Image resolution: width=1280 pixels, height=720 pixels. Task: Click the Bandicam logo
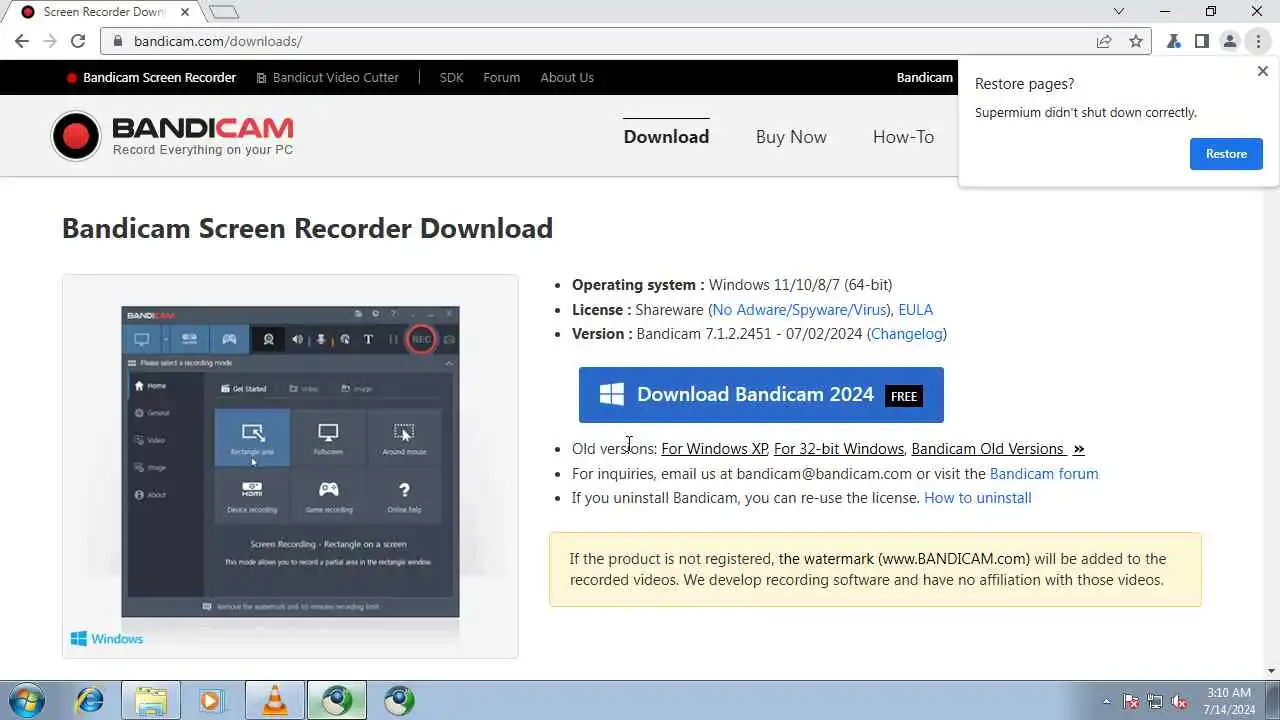[x=172, y=136]
